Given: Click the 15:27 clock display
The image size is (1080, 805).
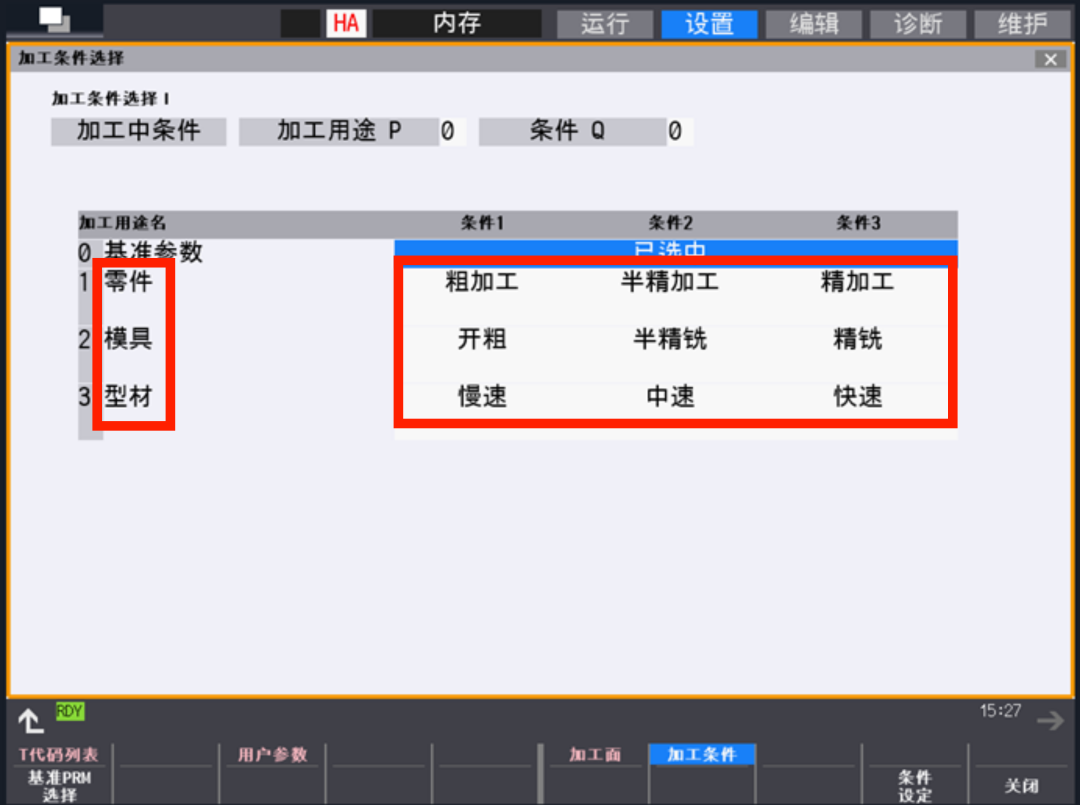Looking at the screenshot, I should tap(1000, 711).
